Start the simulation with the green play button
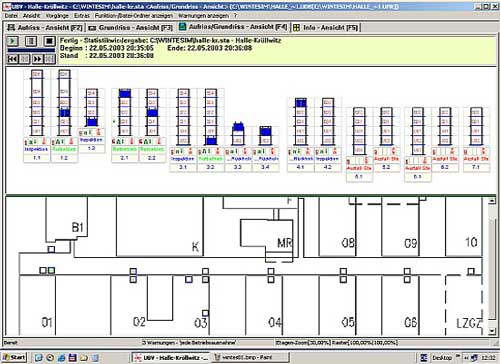500x364 pixels. click(x=13, y=41)
